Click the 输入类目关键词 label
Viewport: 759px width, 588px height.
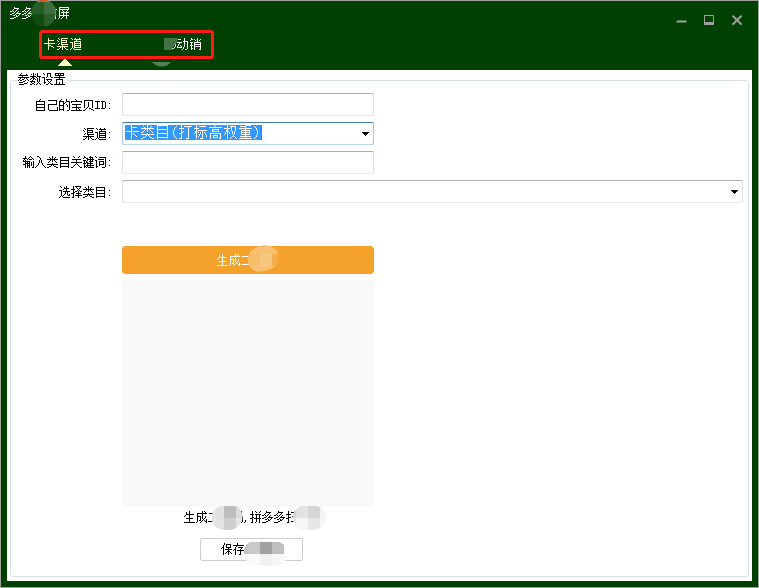pyautogui.click(x=66, y=162)
